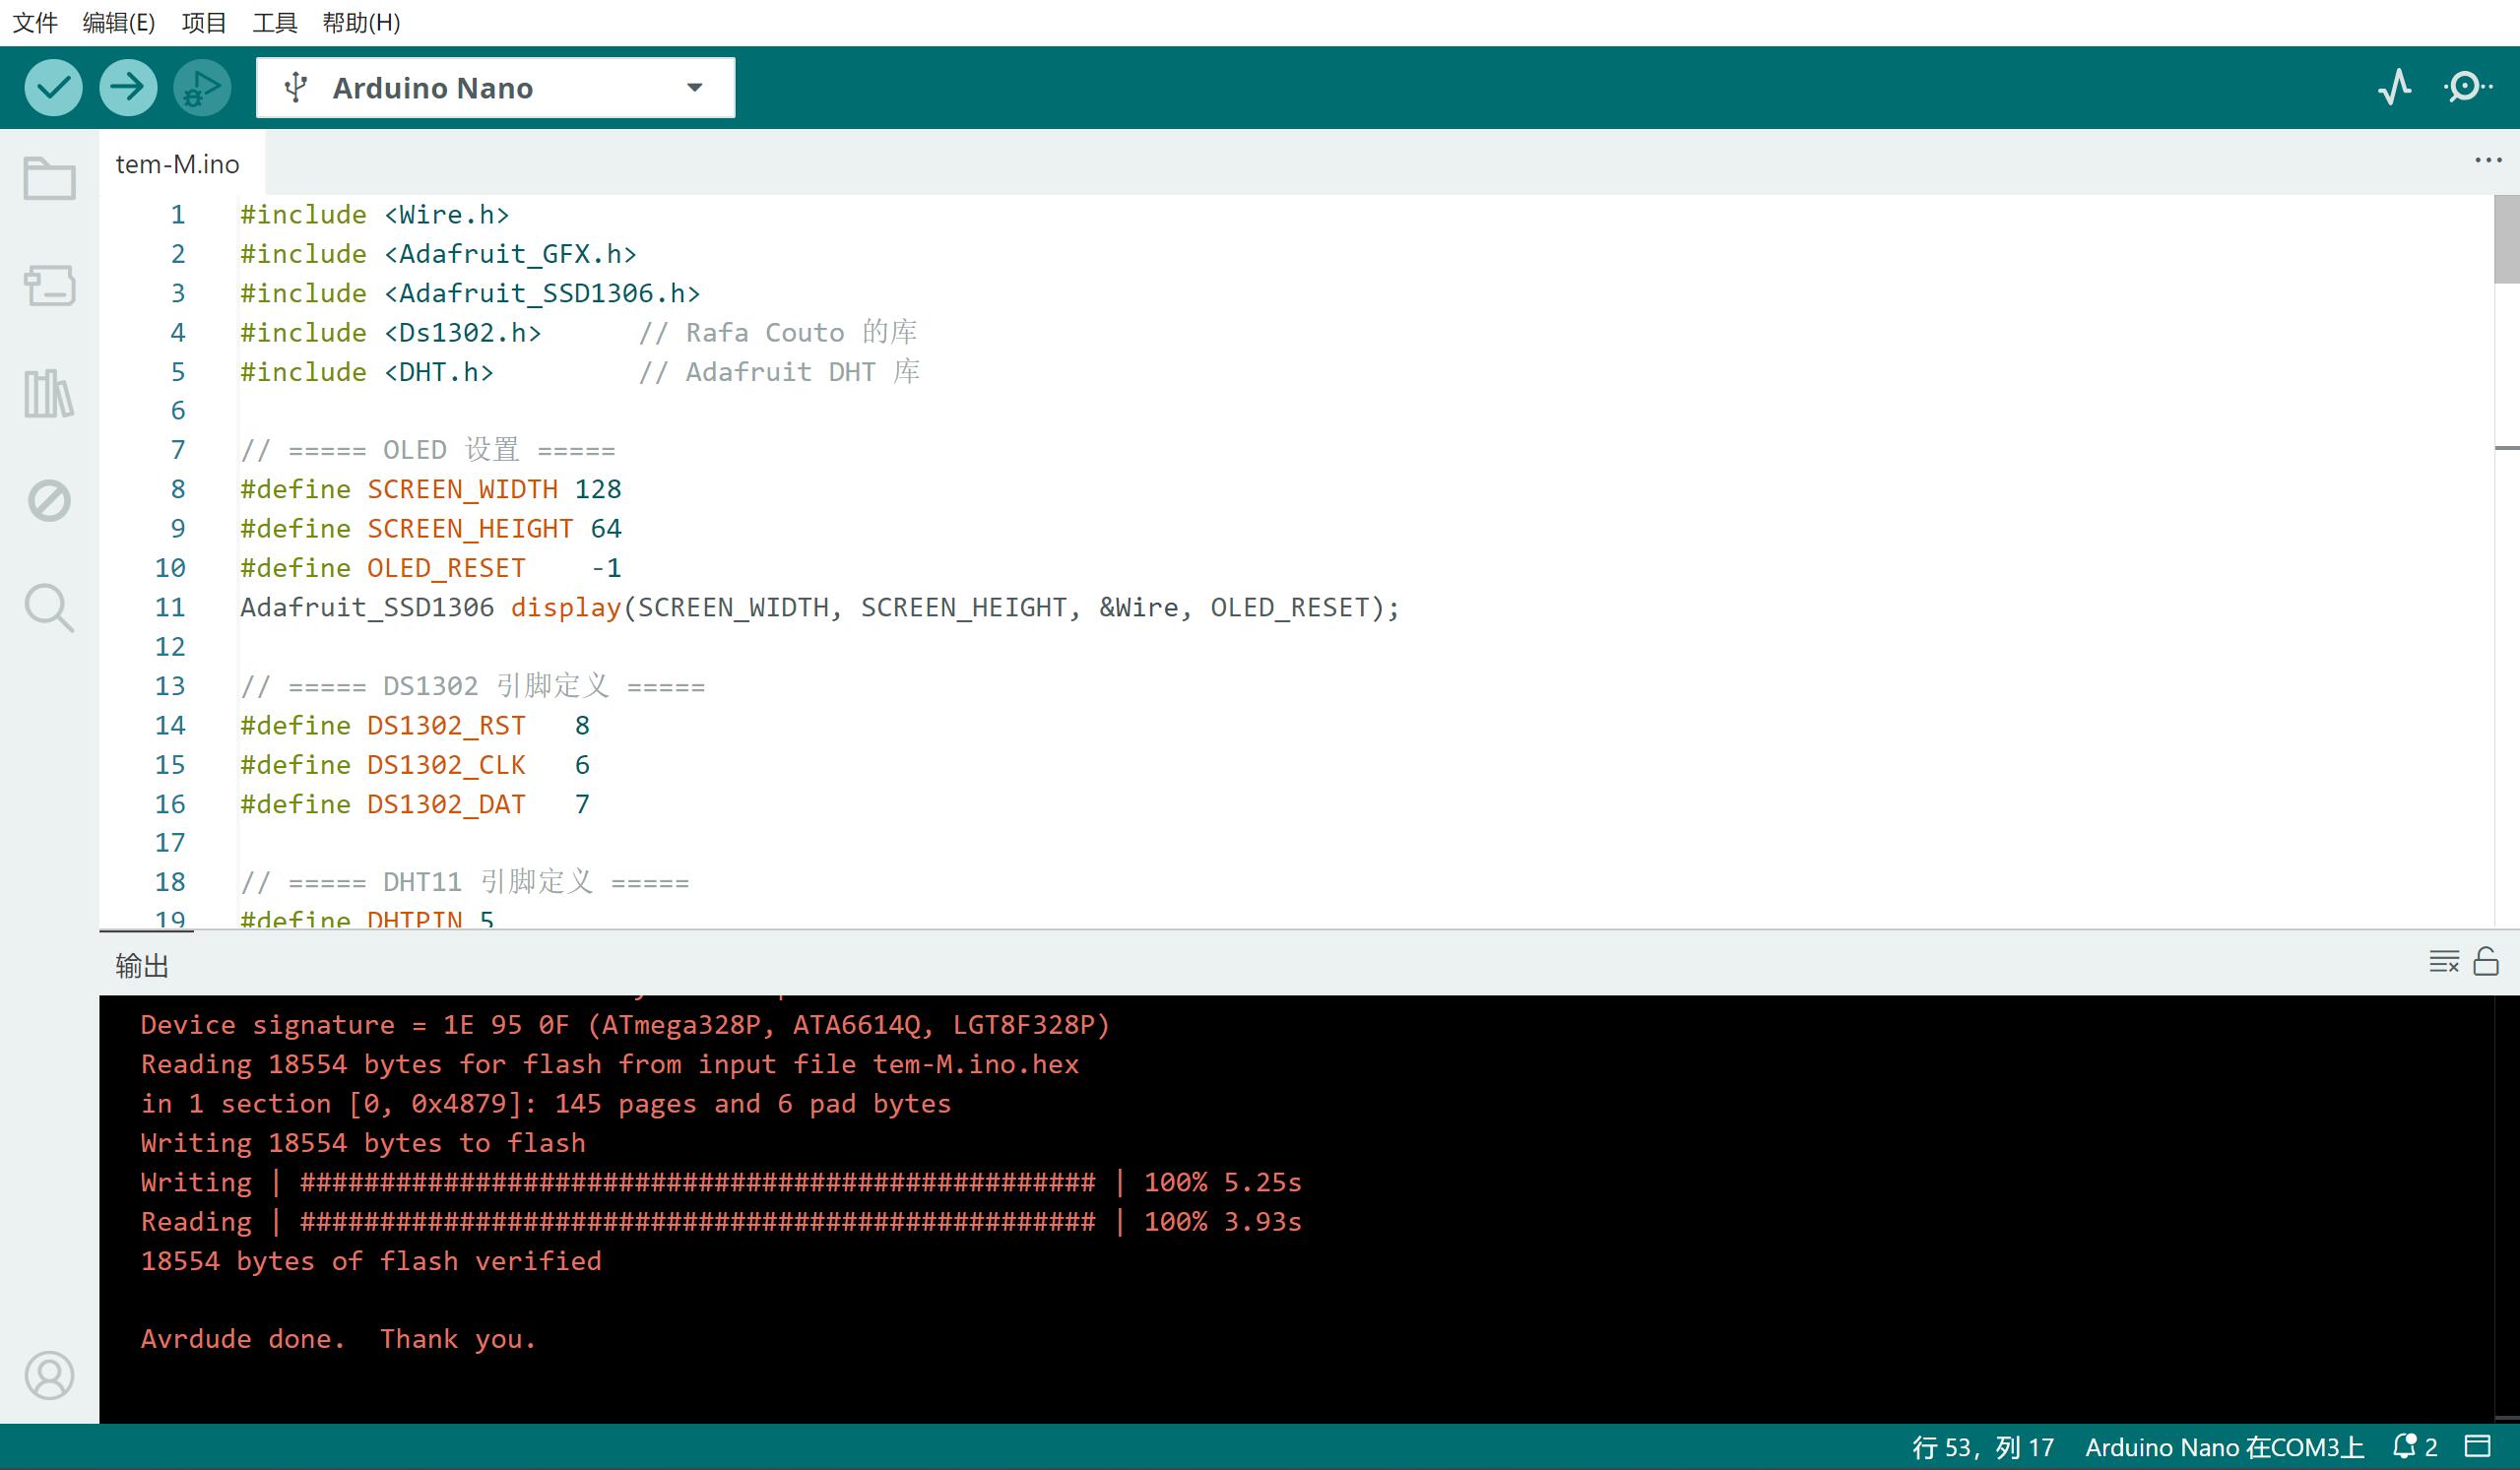The image size is (2520, 1470).
Task: Open the 项目 menu
Action: (204, 22)
